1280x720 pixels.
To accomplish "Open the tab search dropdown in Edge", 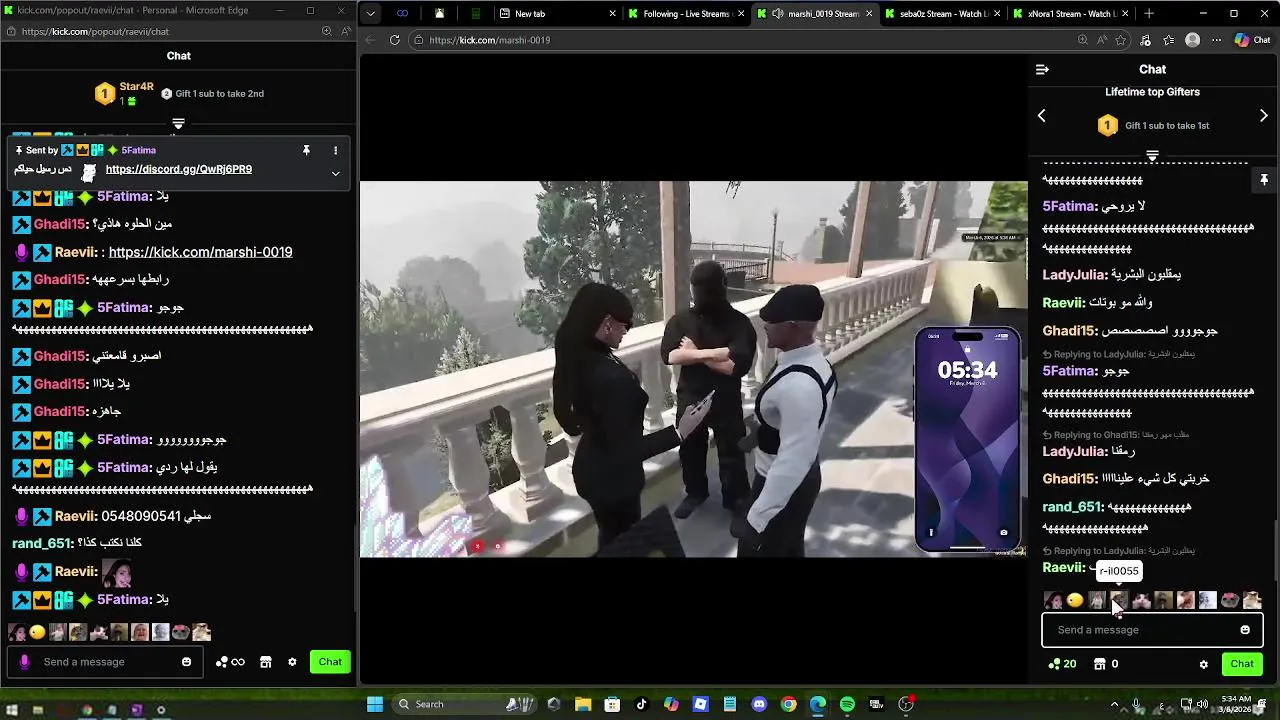I will pyautogui.click(x=371, y=14).
